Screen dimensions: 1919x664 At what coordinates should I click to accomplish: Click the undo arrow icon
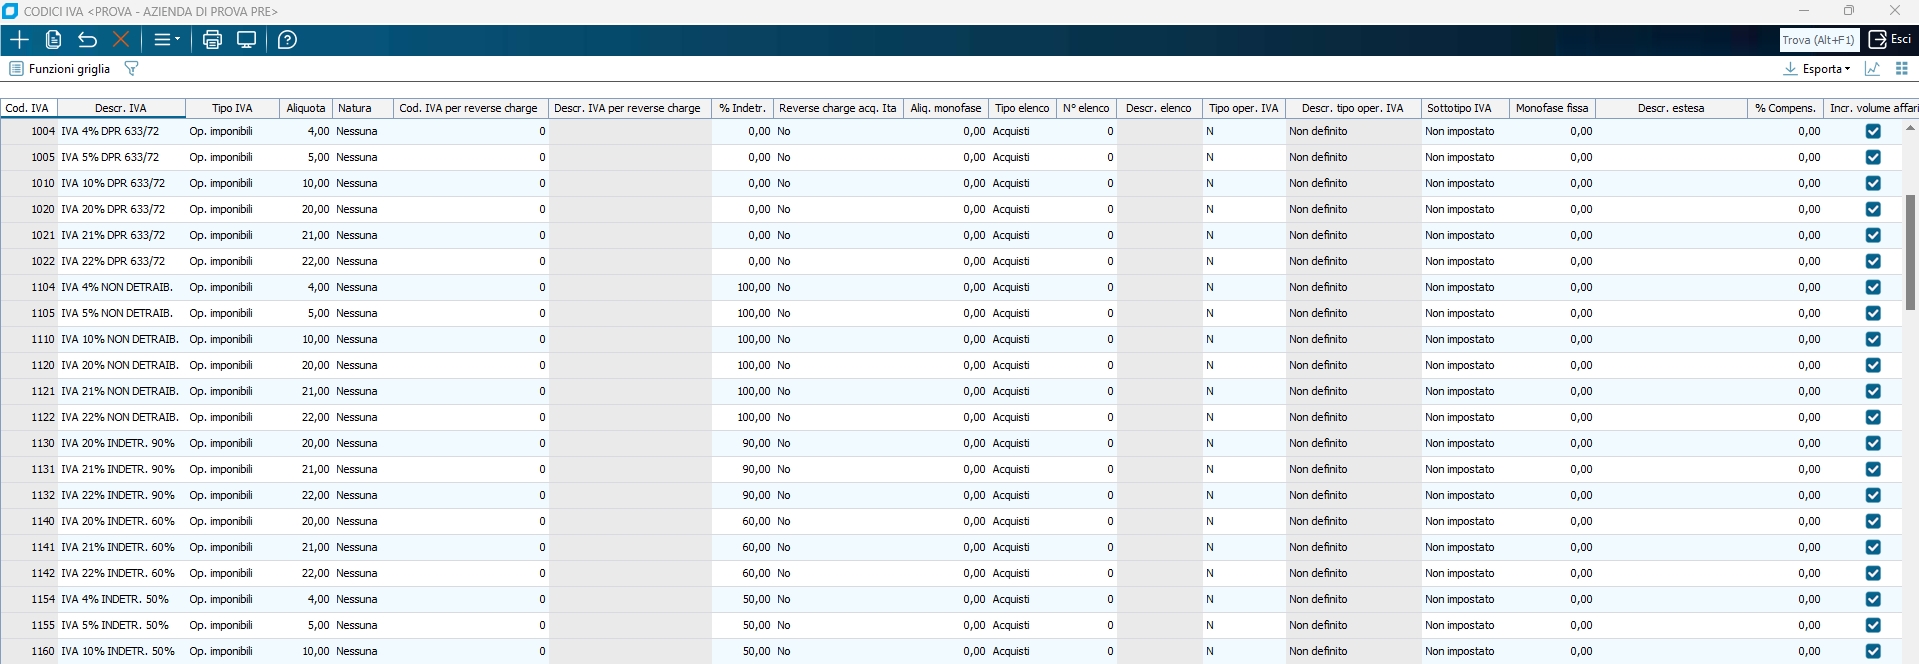tap(88, 40)
